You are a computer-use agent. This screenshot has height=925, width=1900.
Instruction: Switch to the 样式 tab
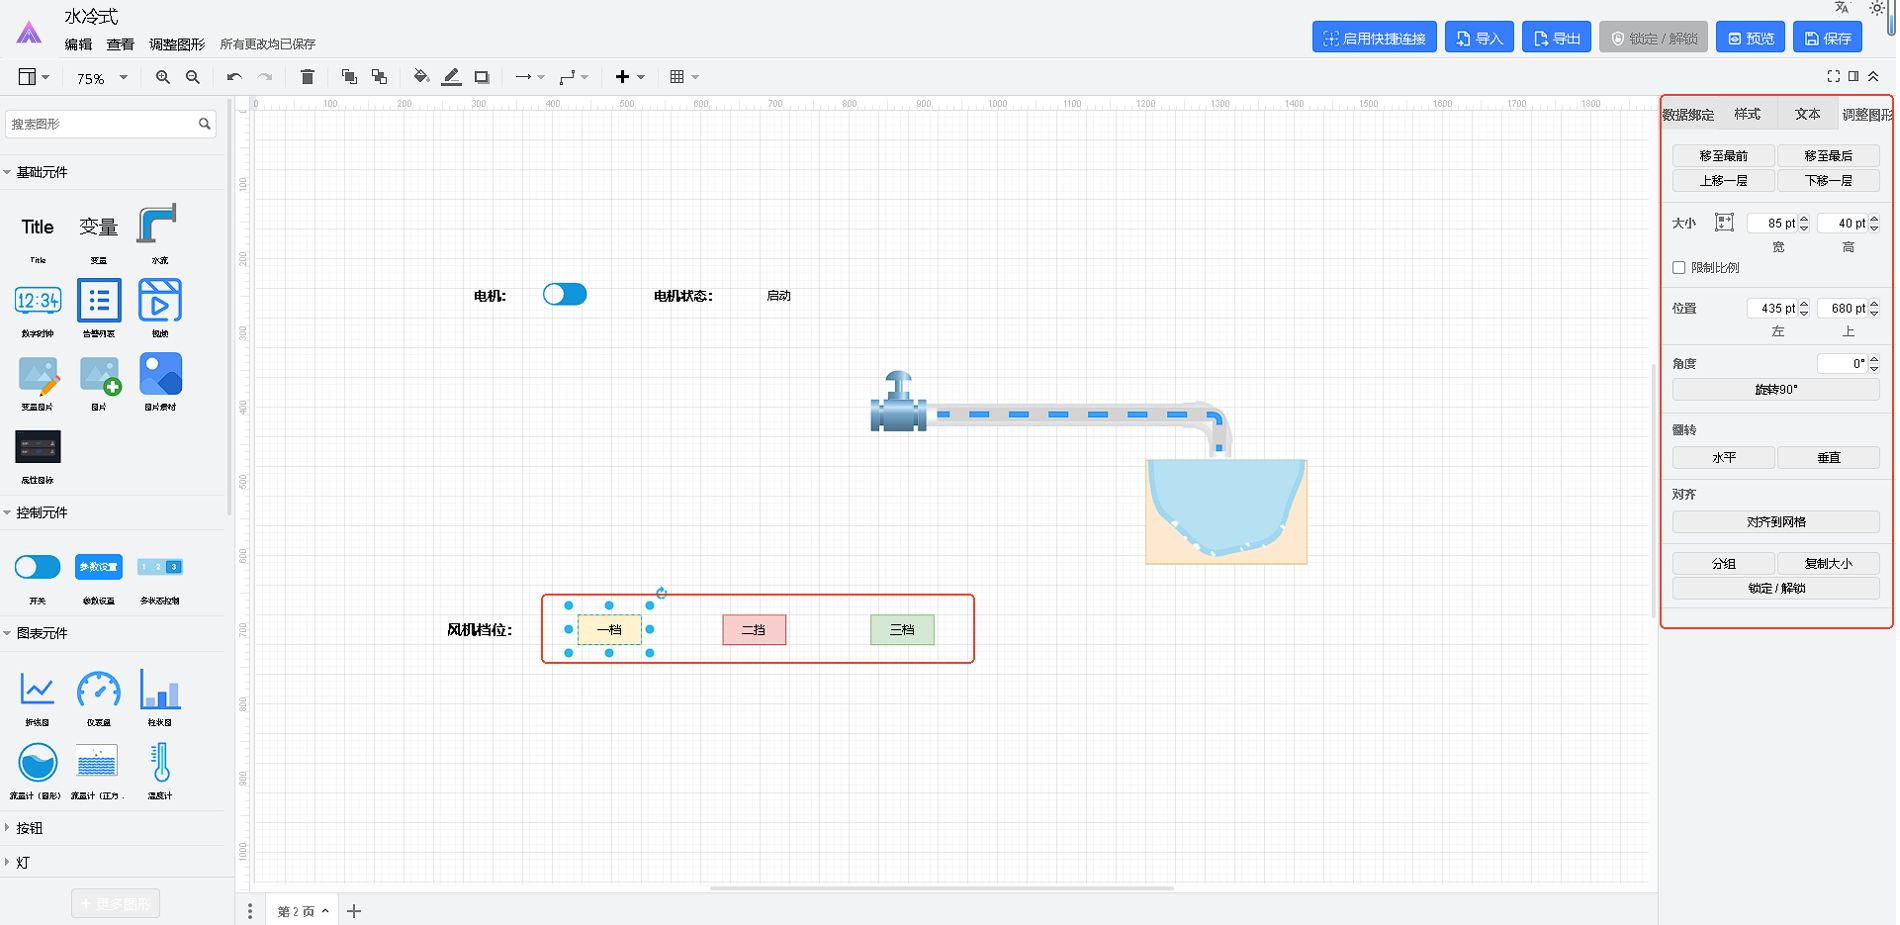pos(1747,114)
